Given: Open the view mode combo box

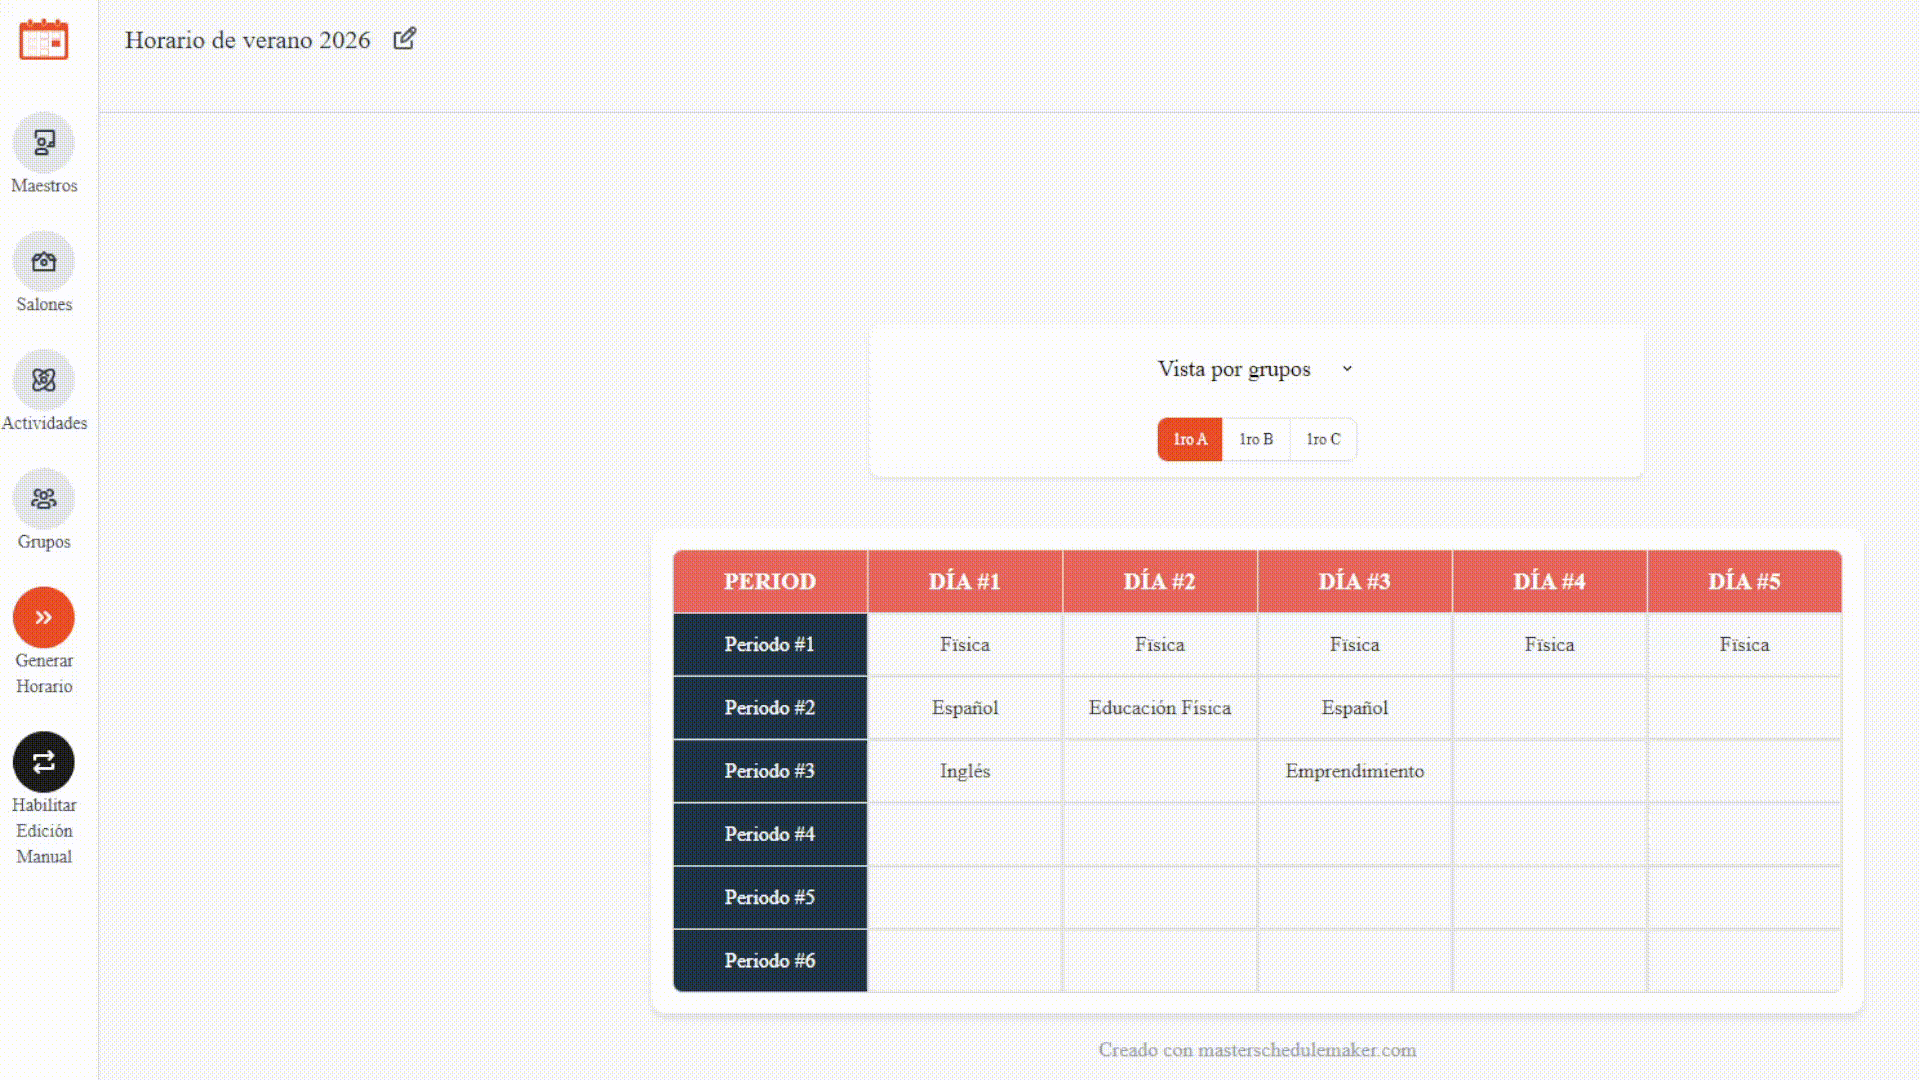Looking at the screenshot, I should click(1255, 369).
